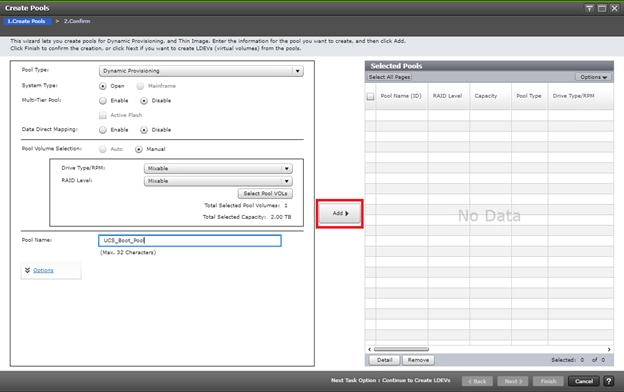Open Selected Pools Options menu
Viewport: 624px width, 392px height.
click(593, 77)
